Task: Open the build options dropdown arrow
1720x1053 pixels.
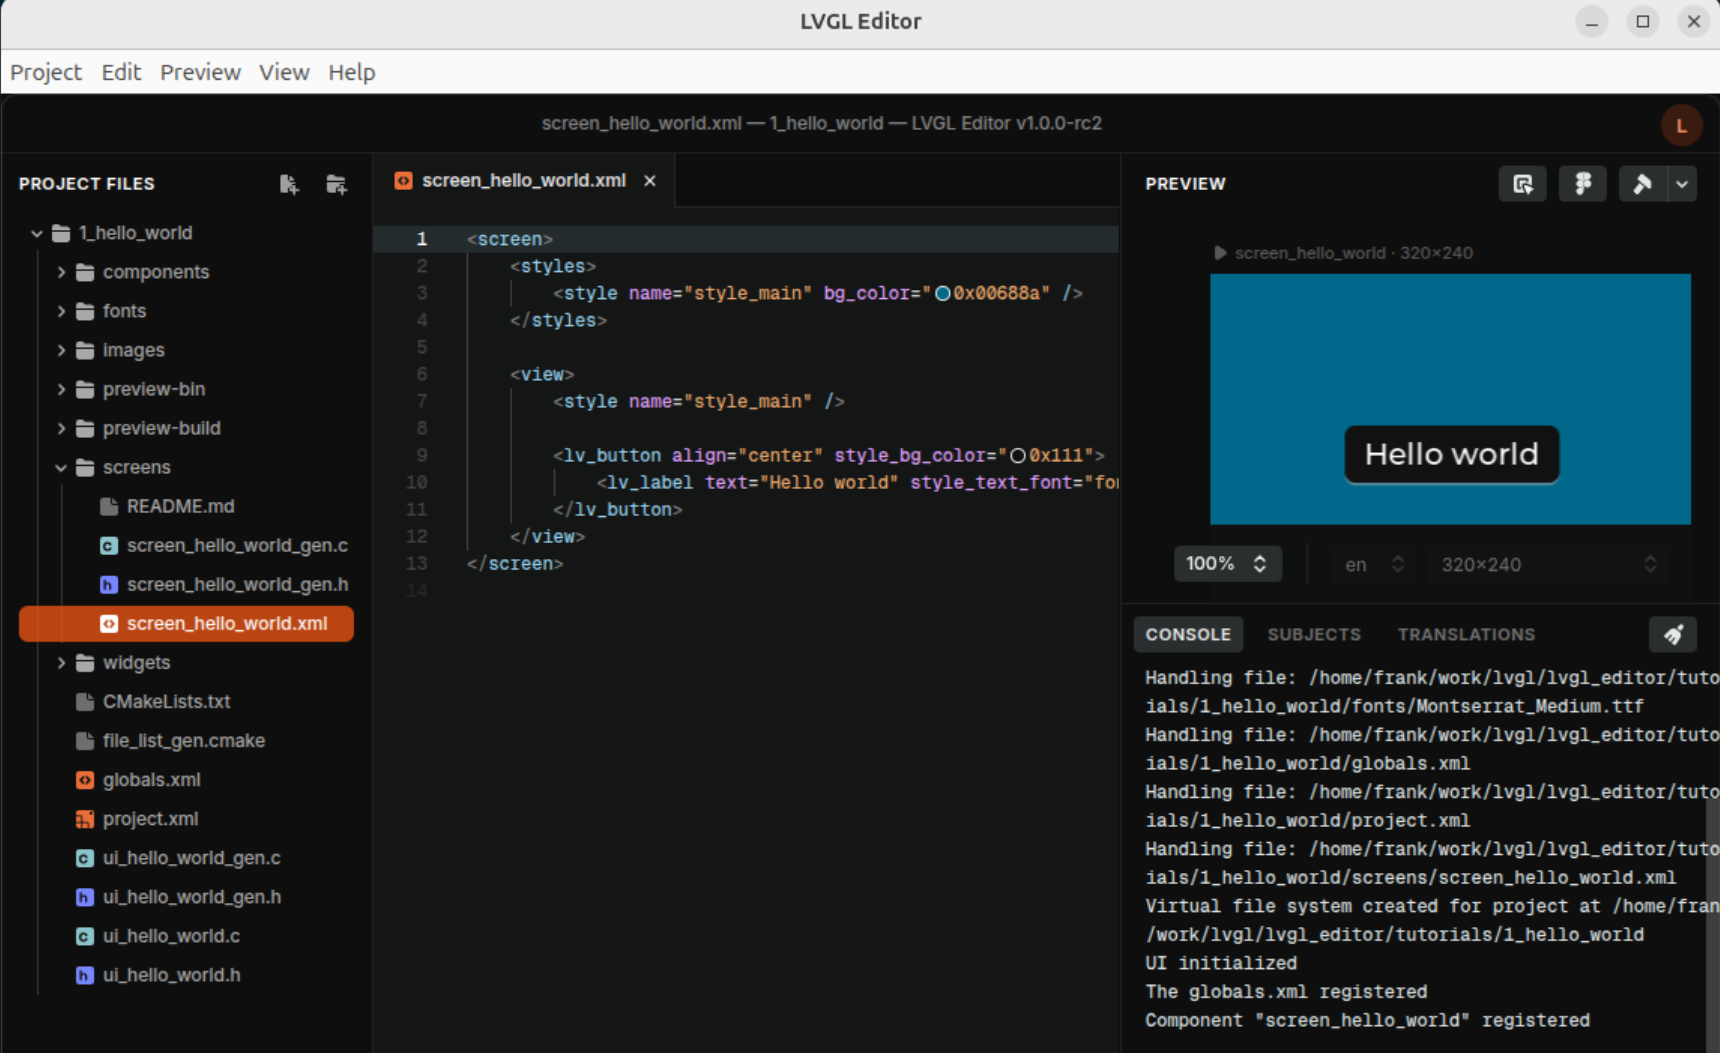Action: click(1682, 184)
